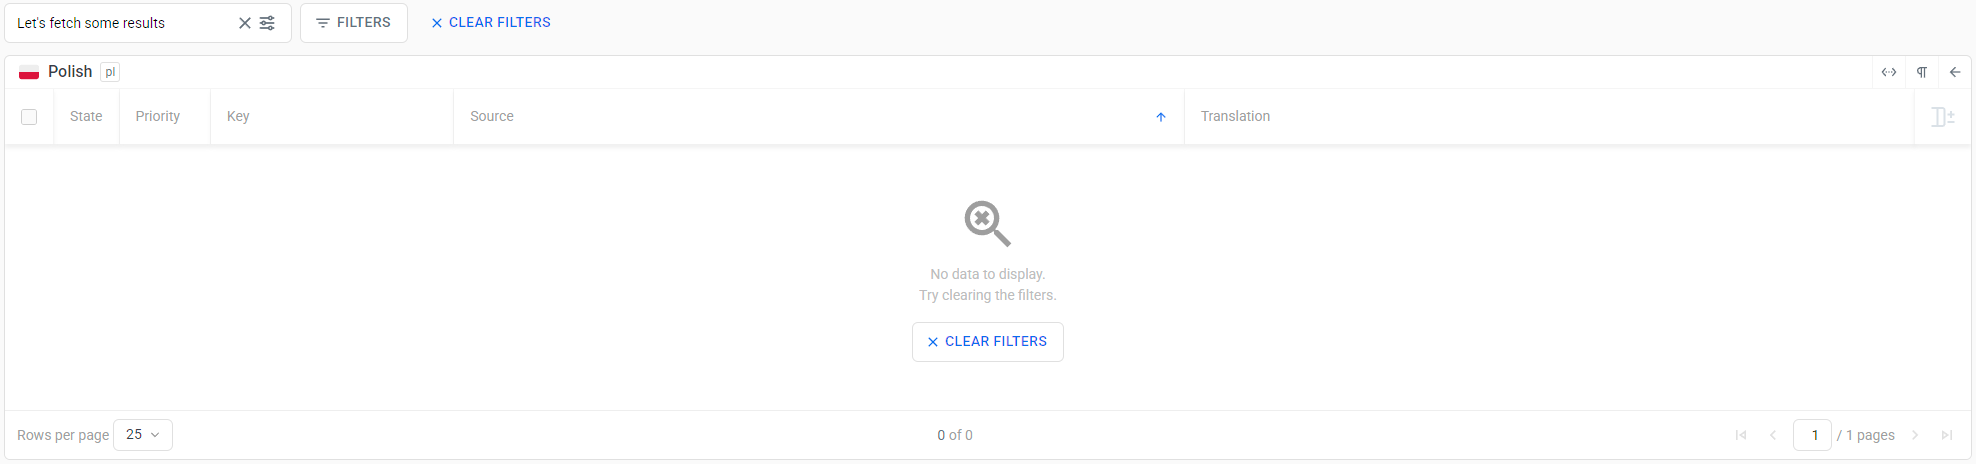Image resolution: width=1976 pixels, height=464 pixels.
Task: Toggle the pilcrow whitespace icon
Action: tap(1922, 72)
